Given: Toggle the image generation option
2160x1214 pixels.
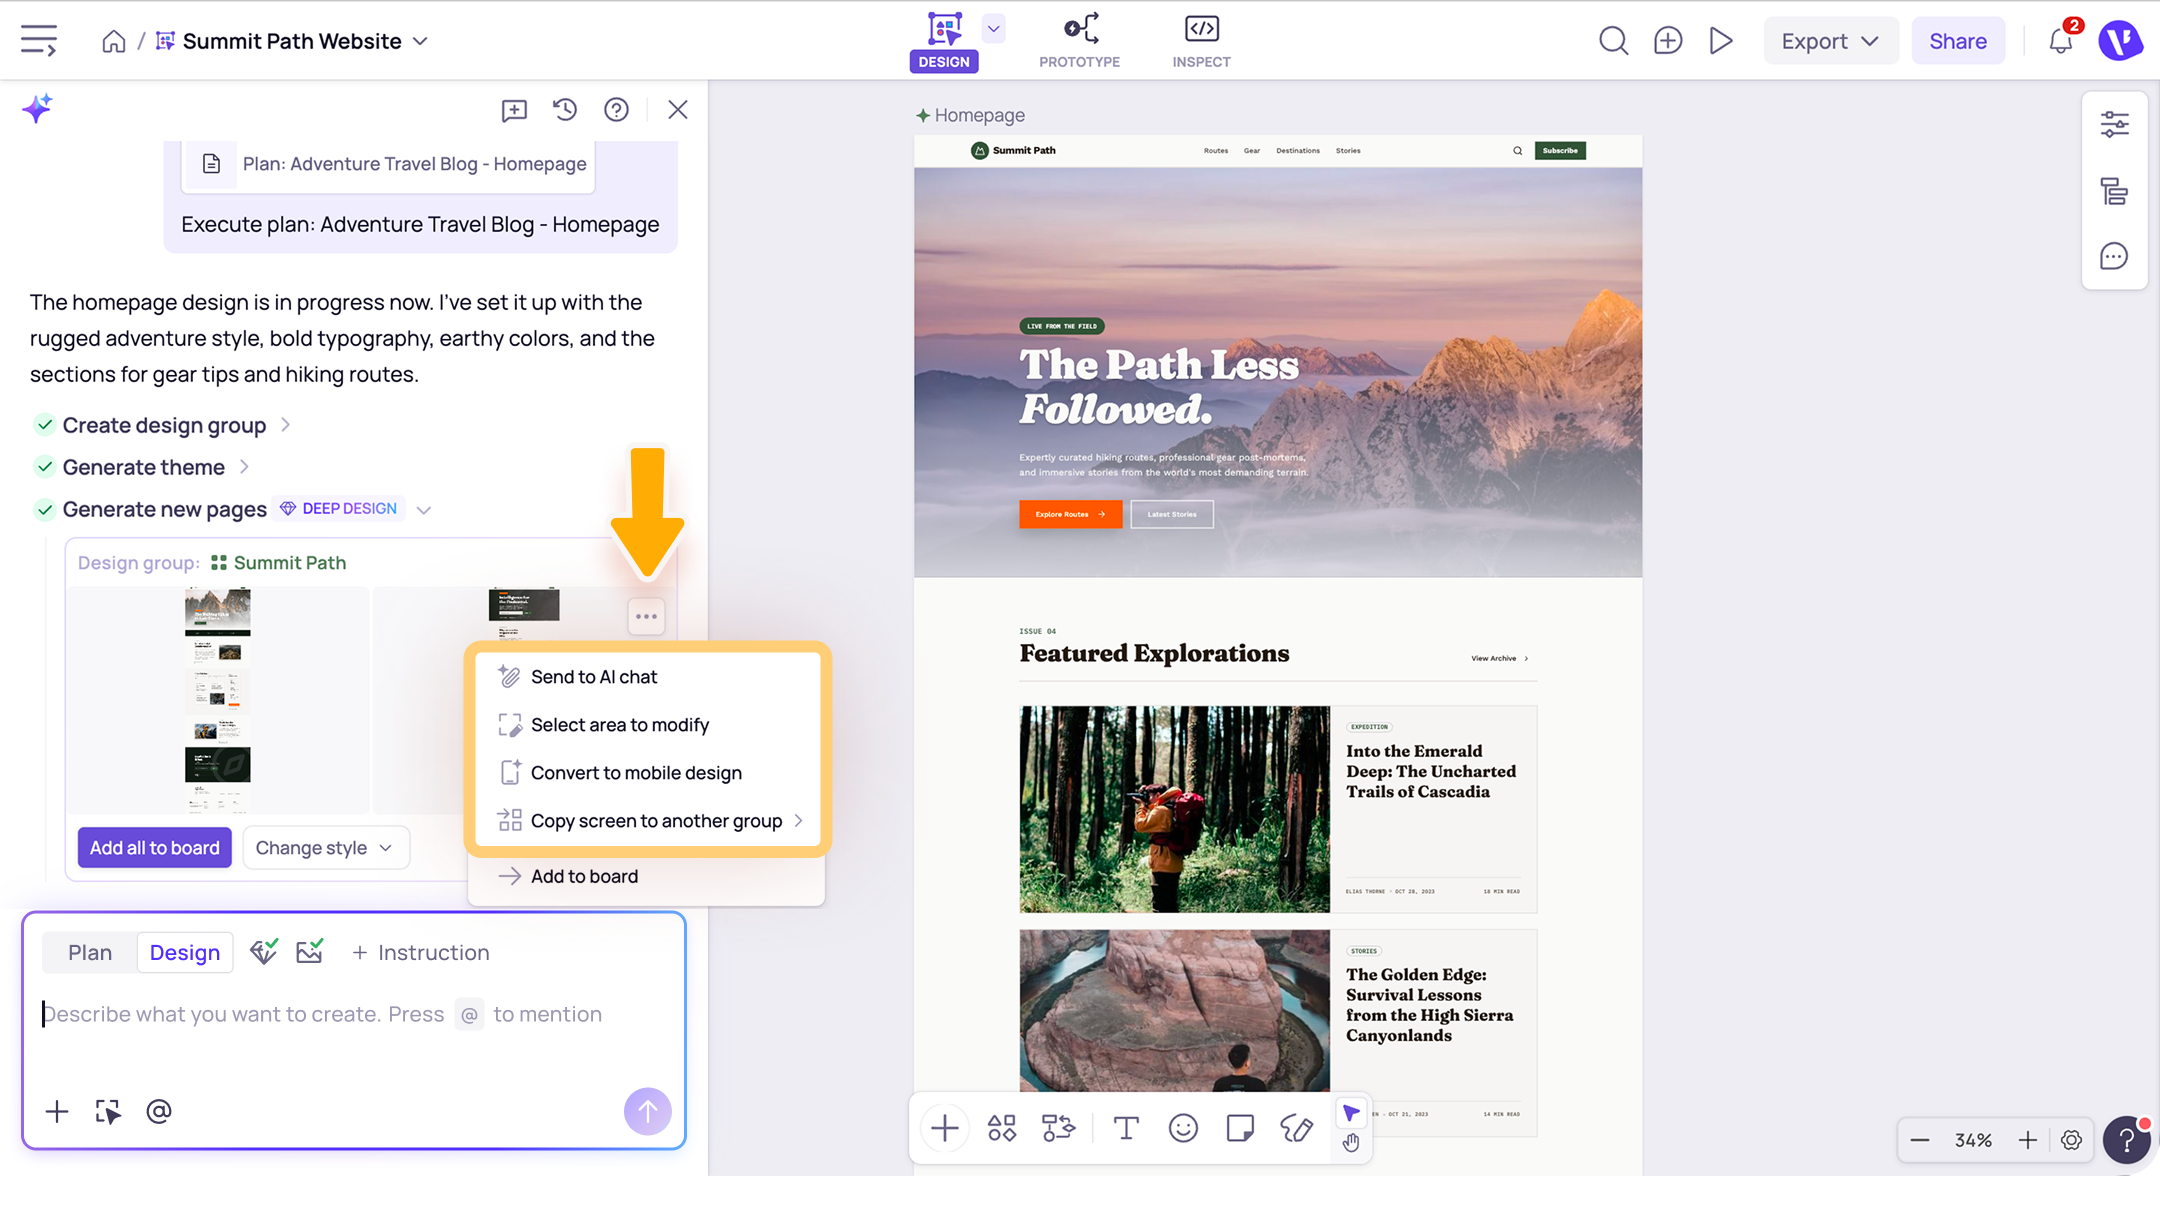Looking at the screenshot, I should [x=310, y=952].
